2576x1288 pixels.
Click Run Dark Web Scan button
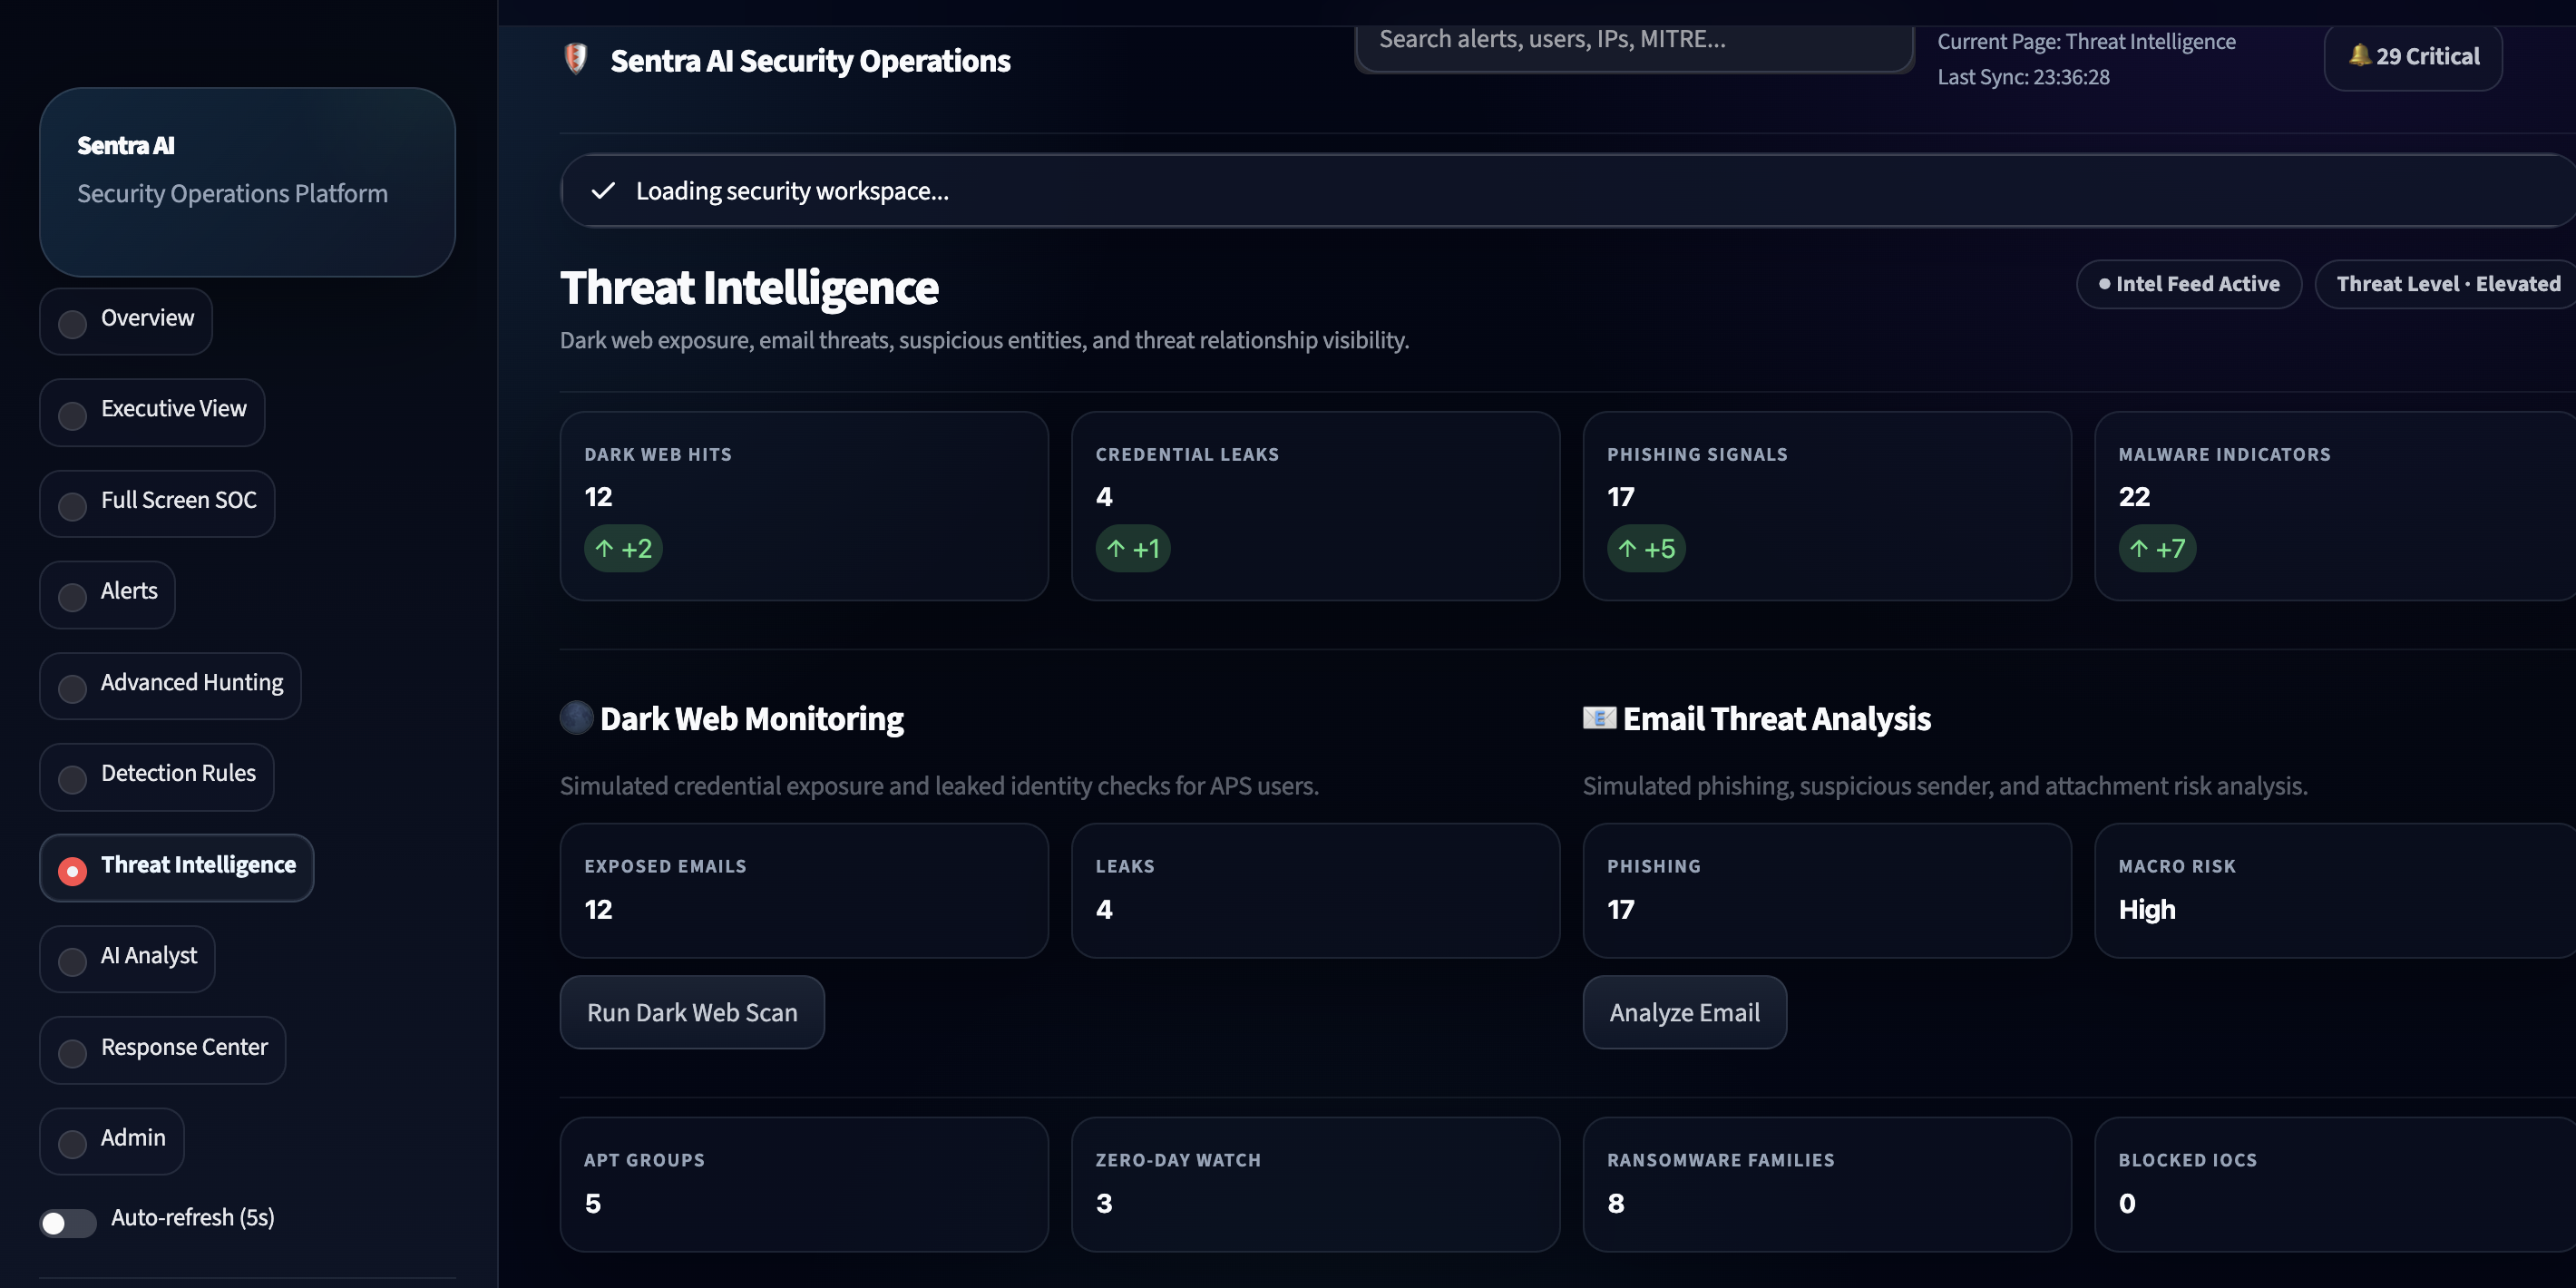[692, 1012]
